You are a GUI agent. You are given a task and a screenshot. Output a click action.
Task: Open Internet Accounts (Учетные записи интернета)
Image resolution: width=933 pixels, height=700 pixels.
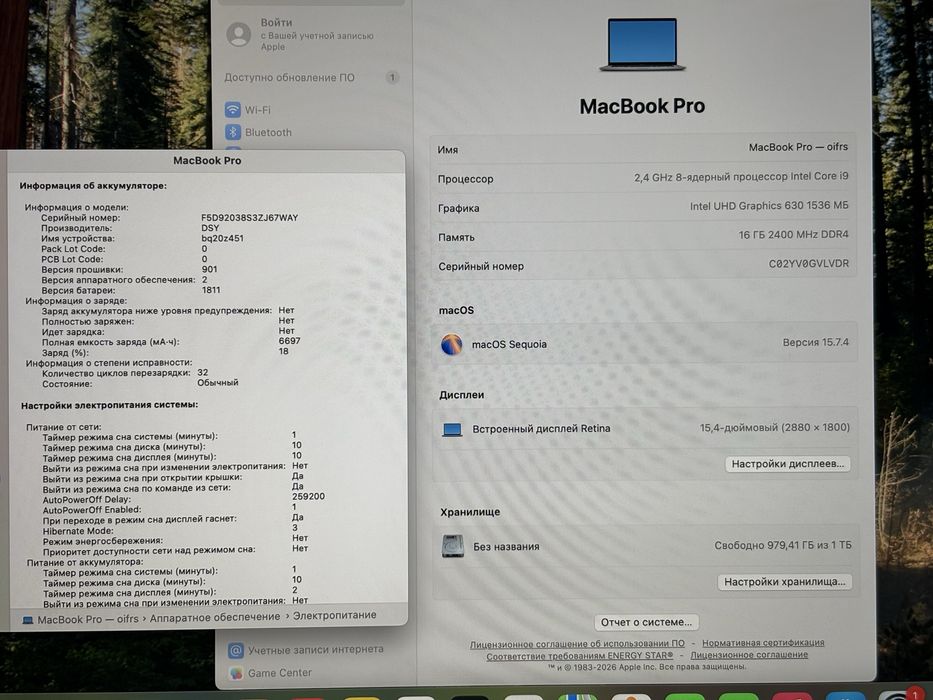pos(306,650)
